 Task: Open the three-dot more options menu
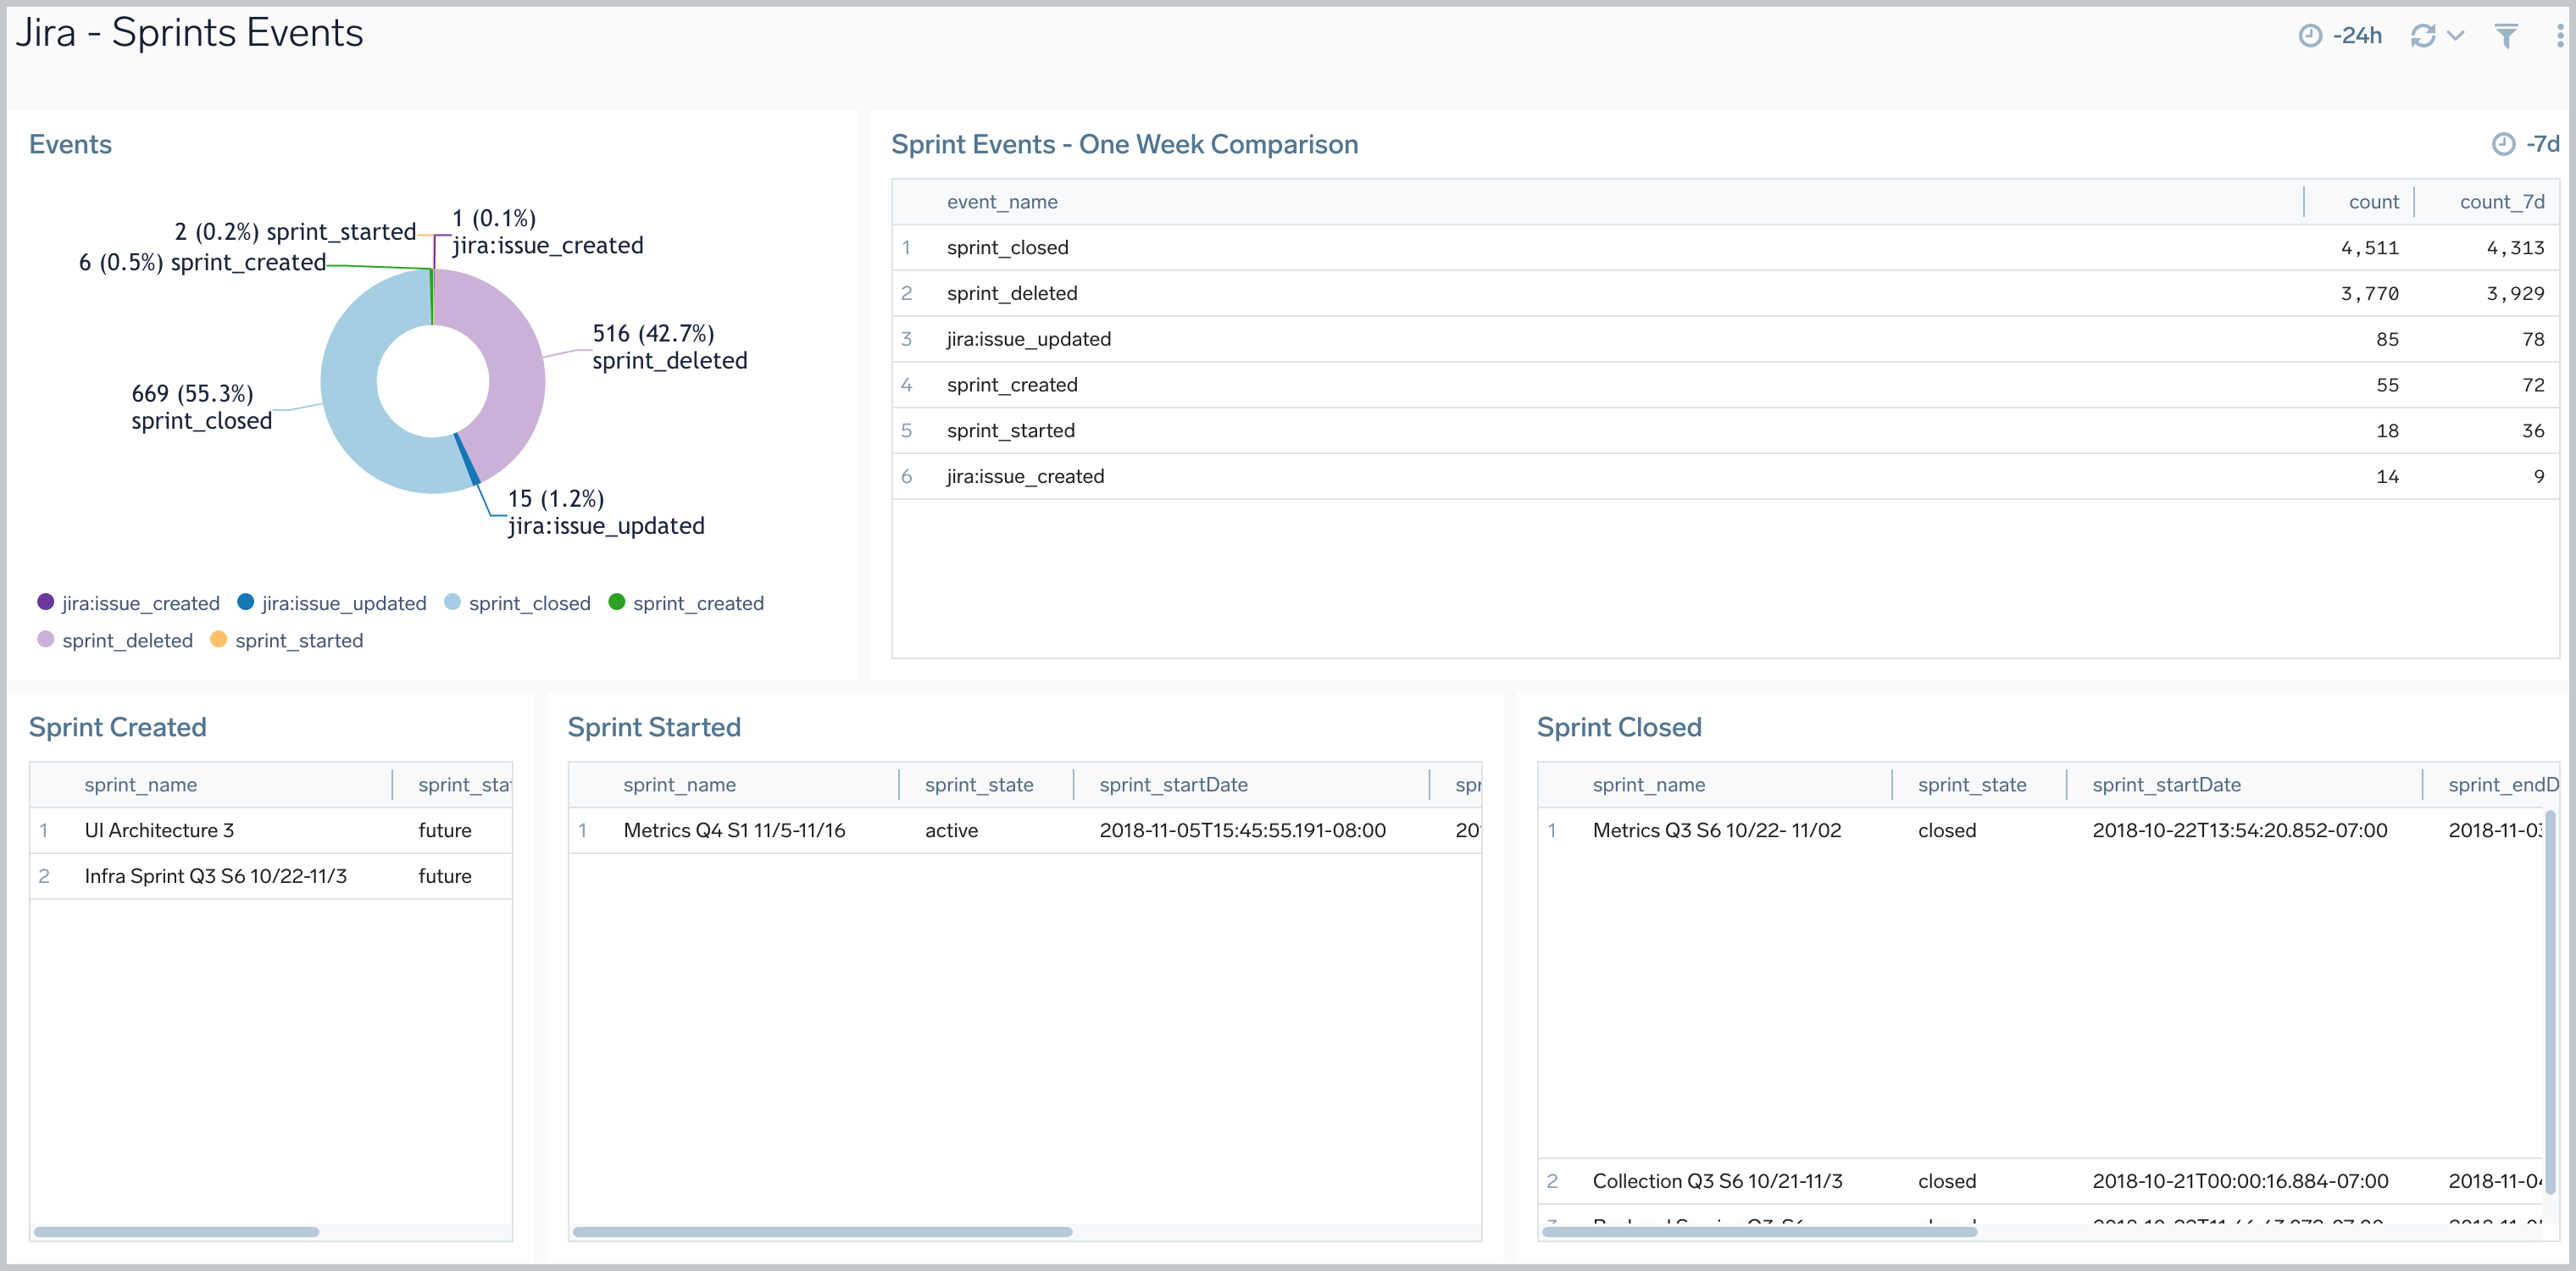[2560, 36]
